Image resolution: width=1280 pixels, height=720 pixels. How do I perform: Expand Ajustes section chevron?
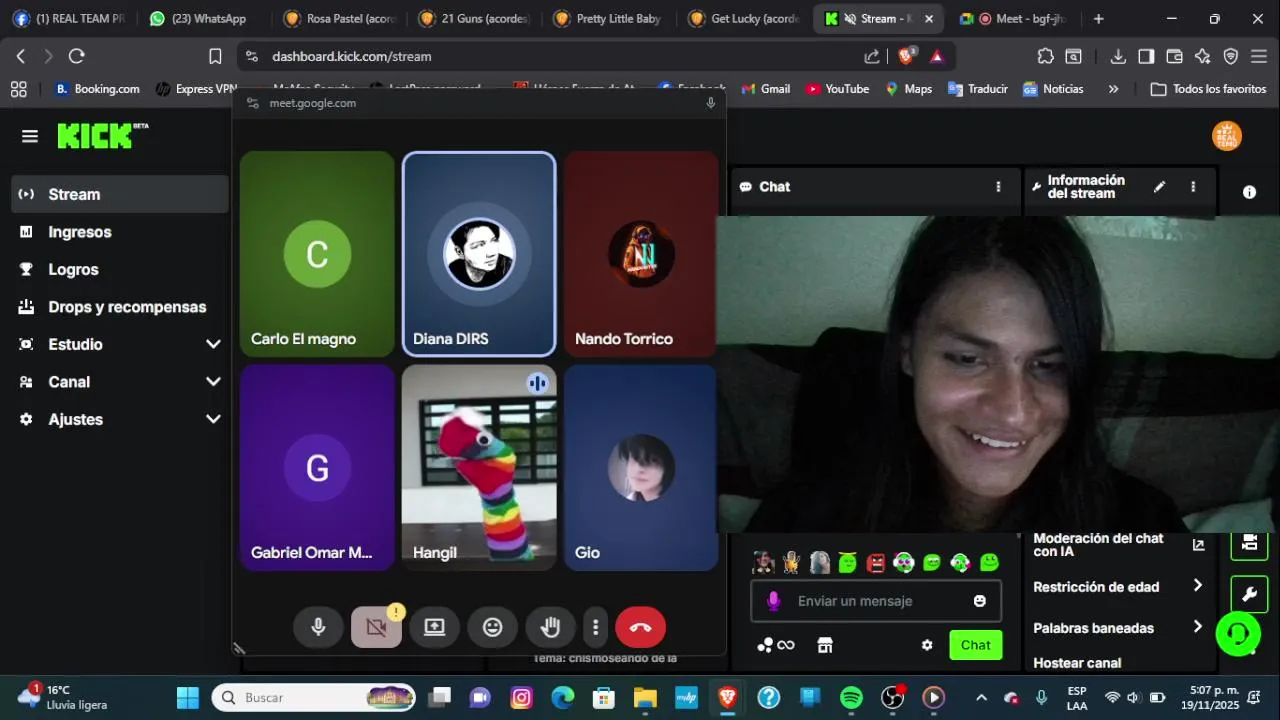click(213, 419)
